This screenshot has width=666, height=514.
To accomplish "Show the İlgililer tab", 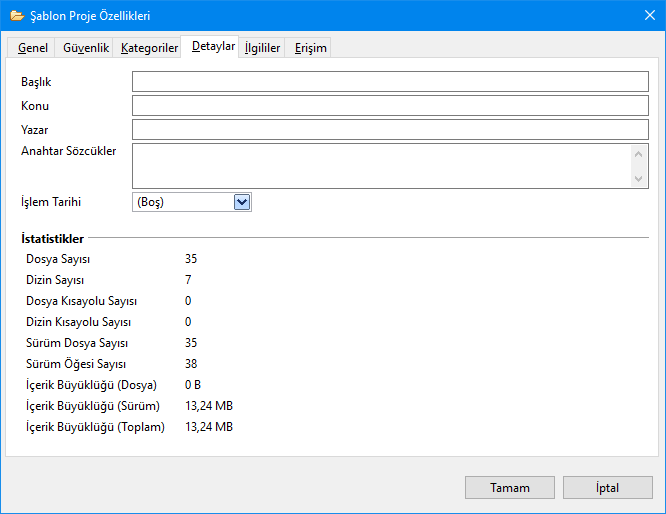I will coord(262,48).
